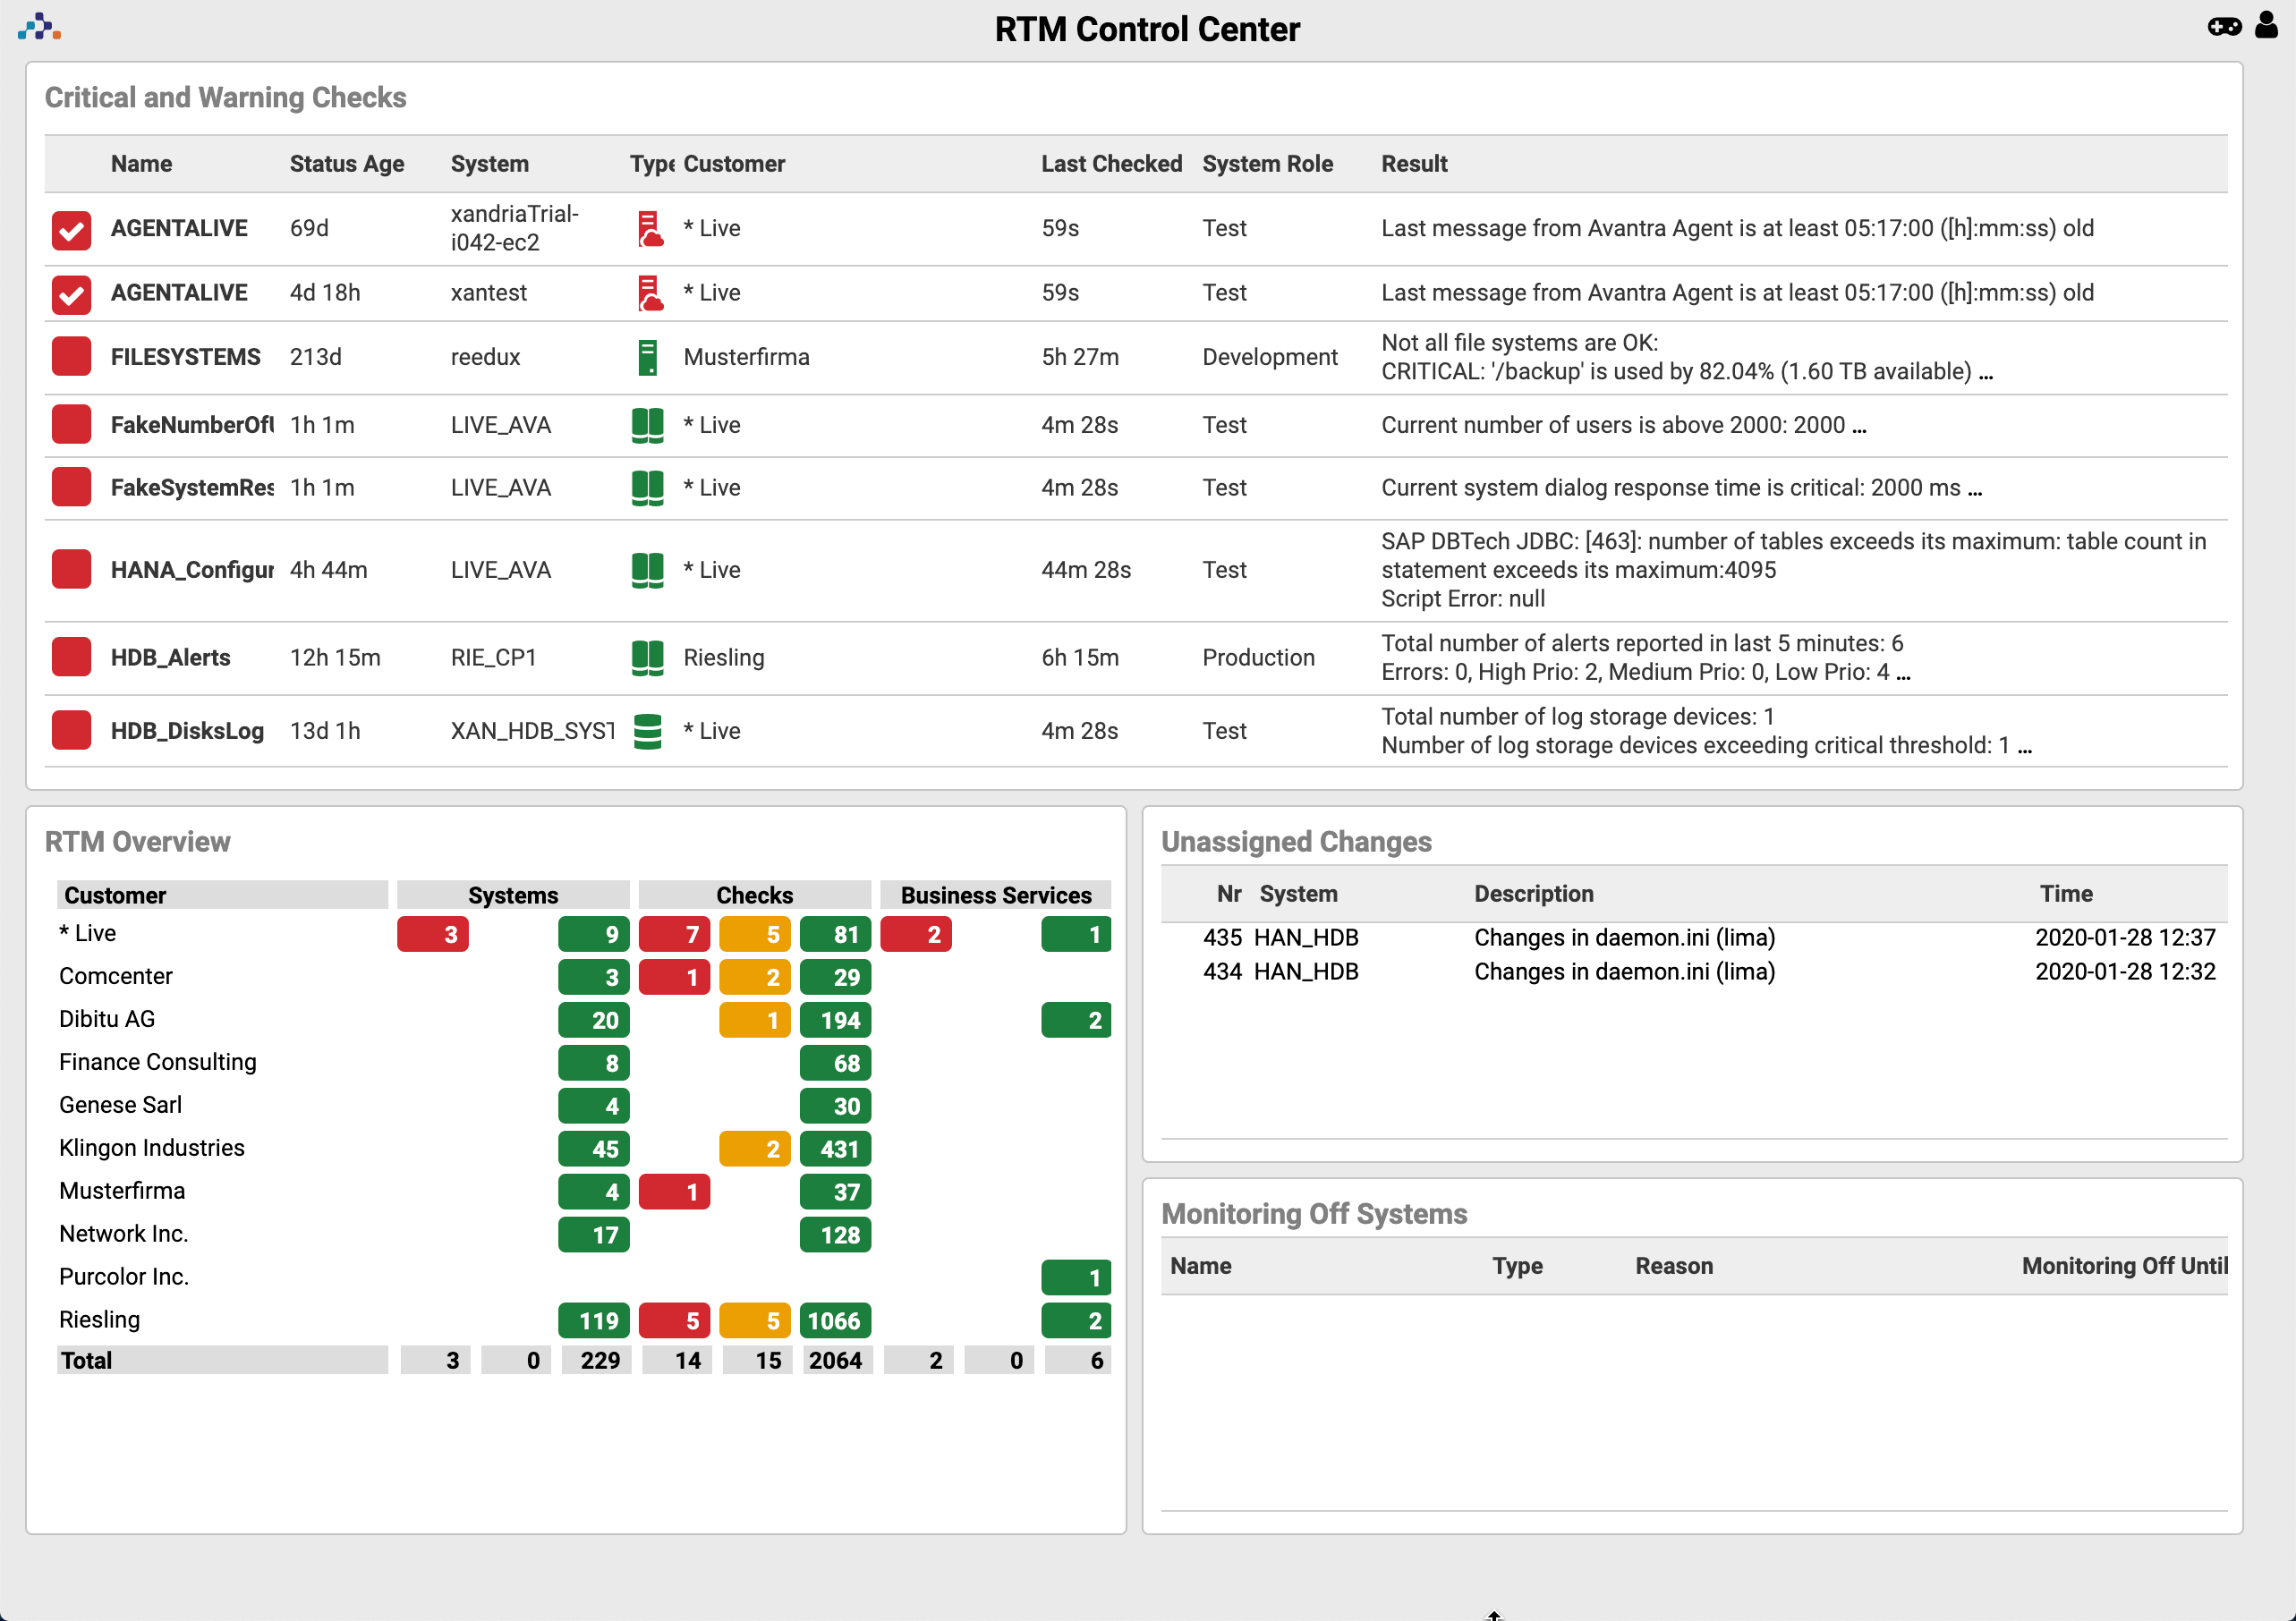Viewport: 2296px width, 1621px height.
Task: Click the orange 2 warning badge for Klingon Industries
Action: [755, 1149]
